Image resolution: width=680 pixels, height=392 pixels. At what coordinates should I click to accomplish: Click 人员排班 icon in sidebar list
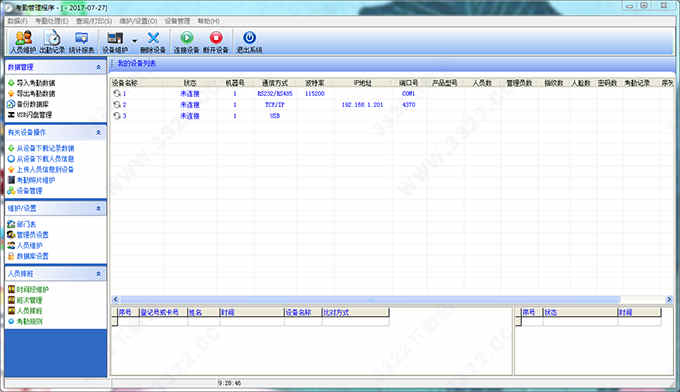11,310
